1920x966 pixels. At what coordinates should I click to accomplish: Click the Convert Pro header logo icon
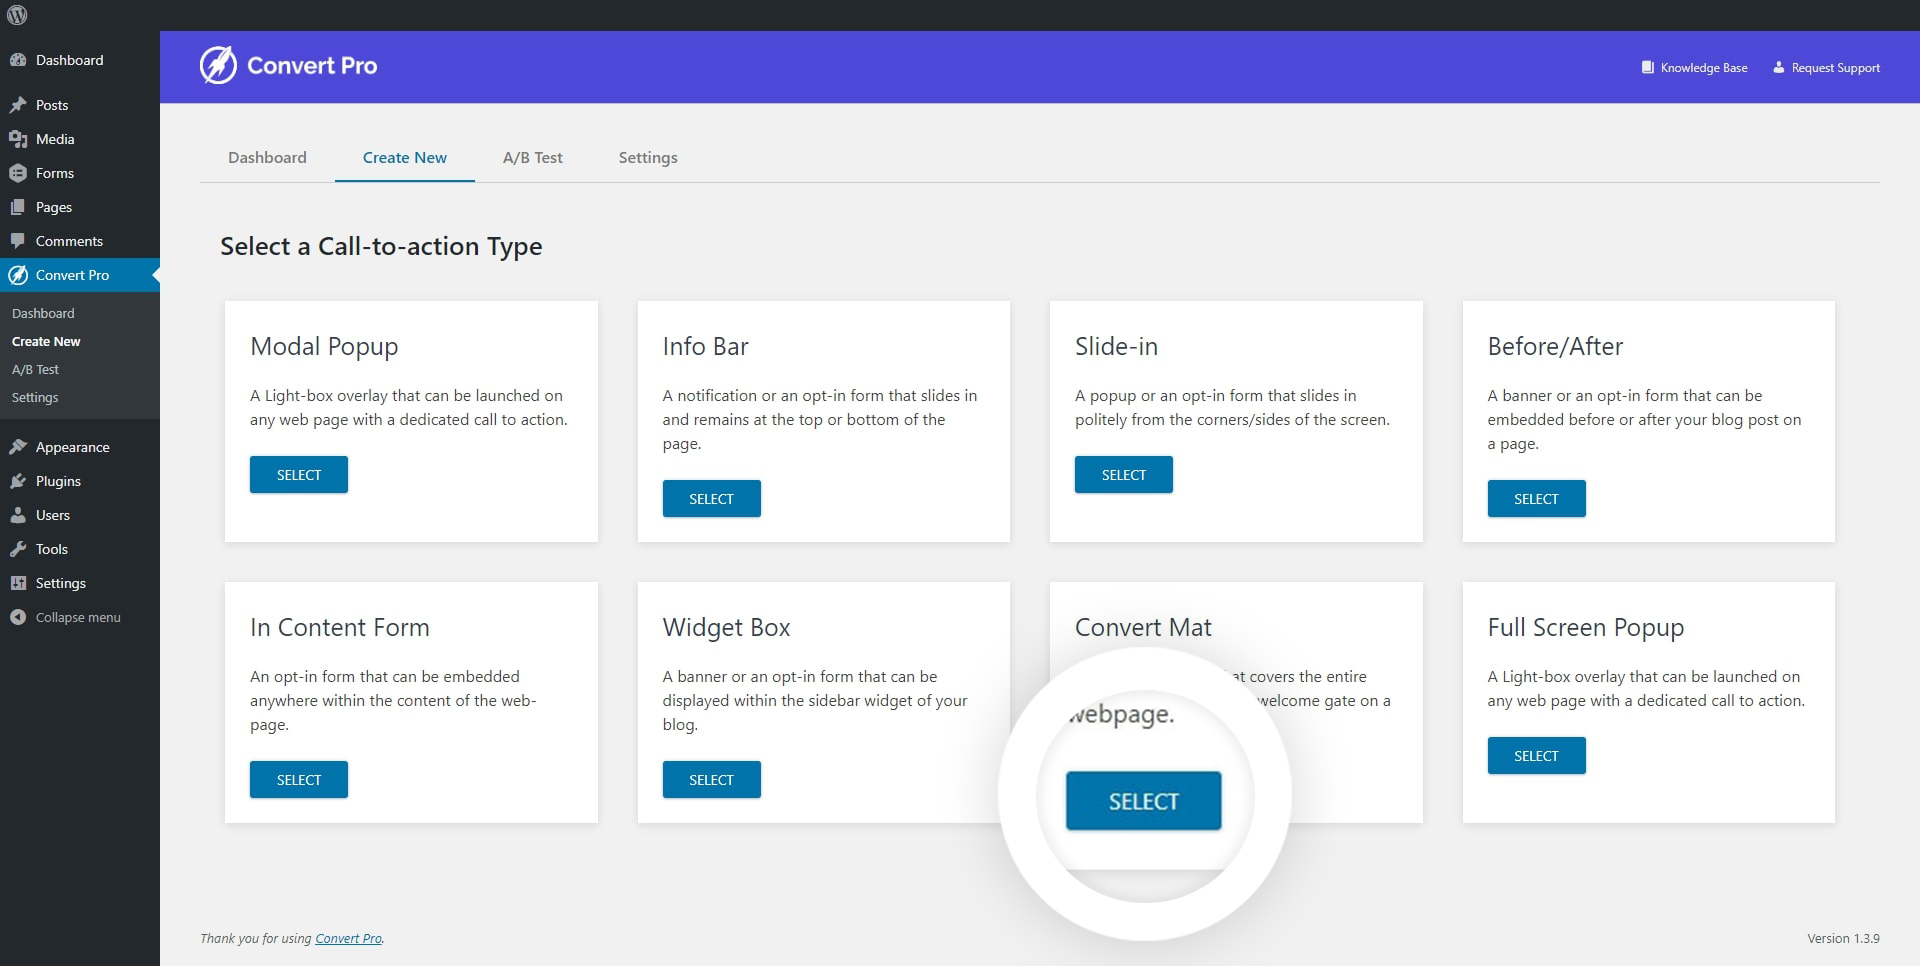click(x=218, y=66)
